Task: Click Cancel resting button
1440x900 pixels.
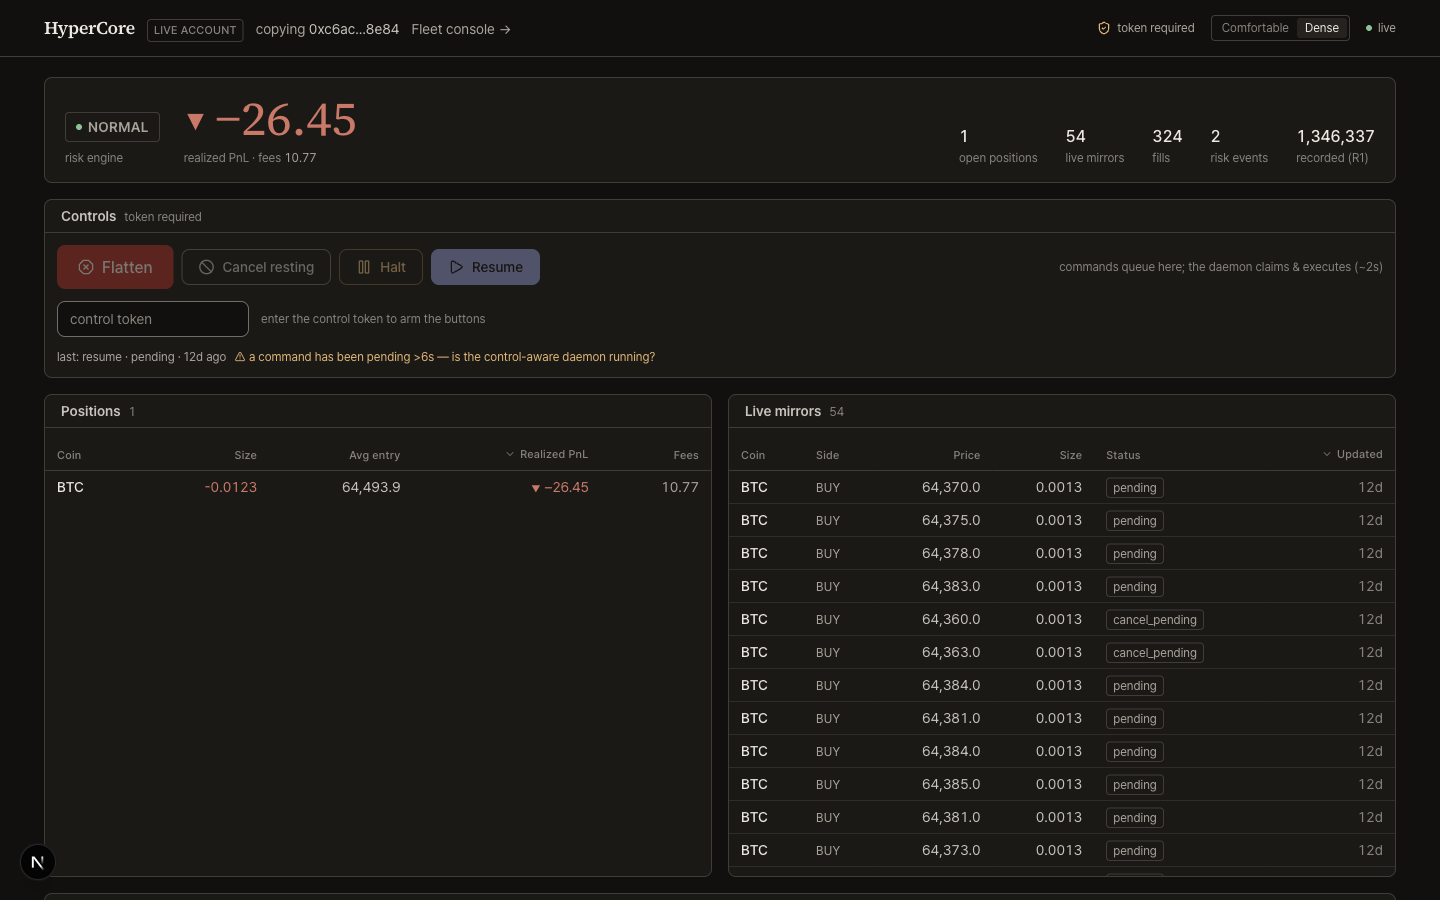Action: [x=256, y=267]
